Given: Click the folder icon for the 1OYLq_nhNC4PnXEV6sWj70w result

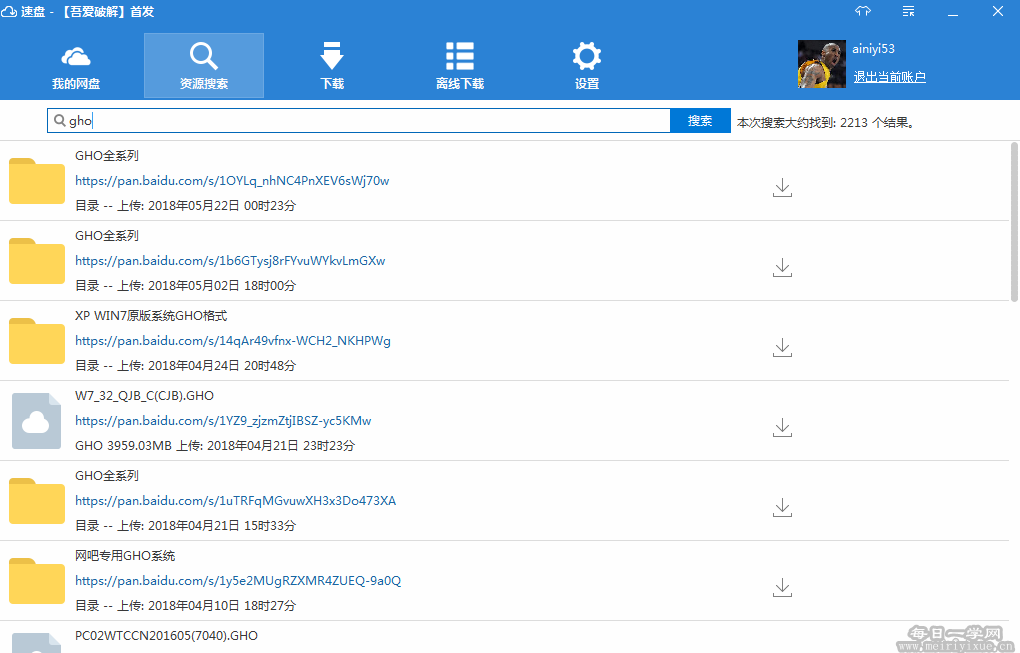Looking at the screenshot, I should pyautogui.click(x=36, y=181).
